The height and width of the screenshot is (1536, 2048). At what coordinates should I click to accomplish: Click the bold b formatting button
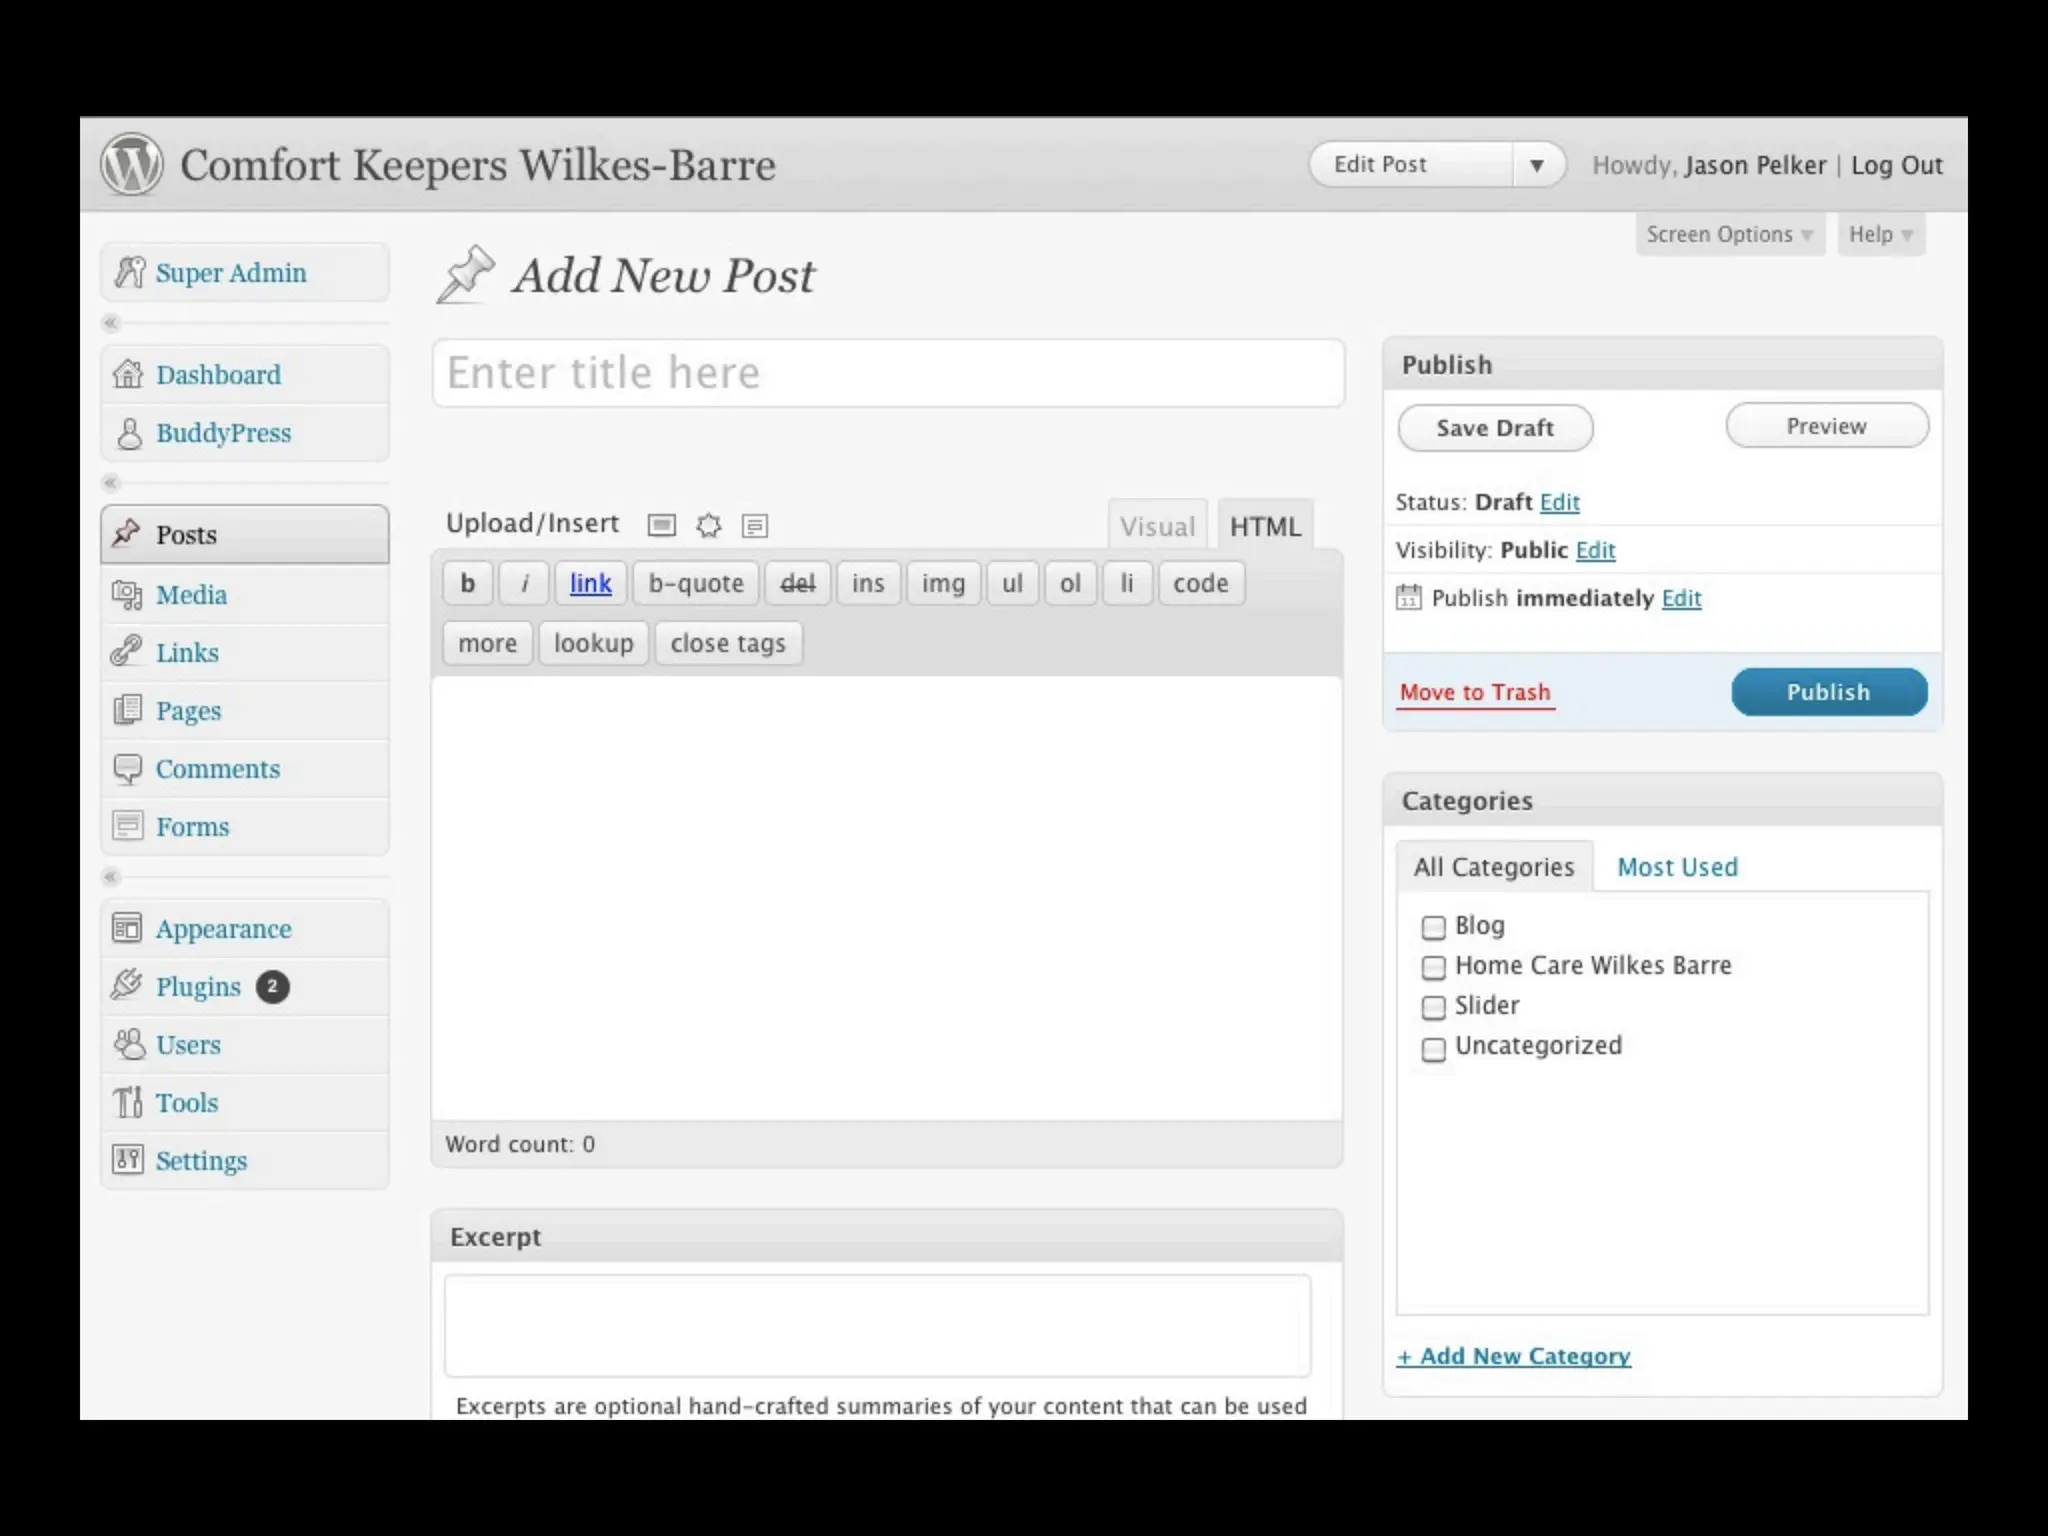pos(467,583)
